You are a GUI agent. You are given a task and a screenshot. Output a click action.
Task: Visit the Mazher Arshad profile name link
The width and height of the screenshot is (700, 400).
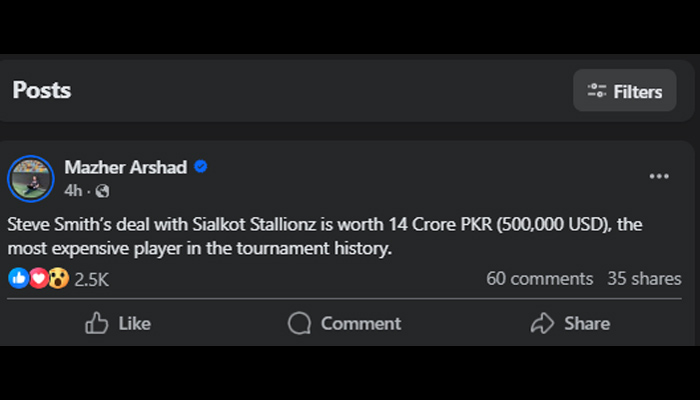pyautogui.click(x=125, y=167)
